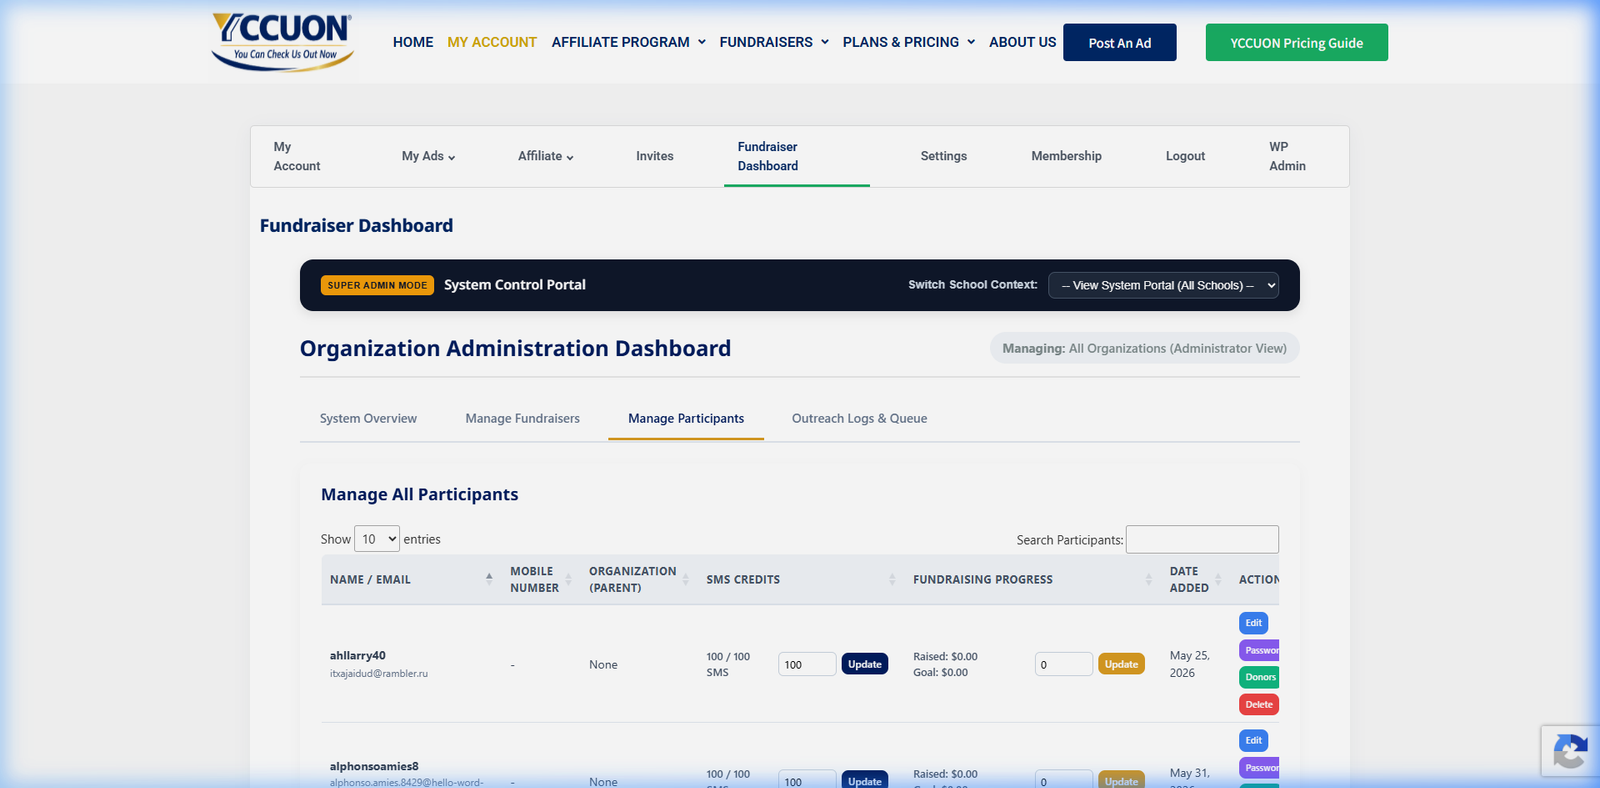Expand the Affiliate Program menu
The image size is (1600, 788).
[x=628, y=42]
